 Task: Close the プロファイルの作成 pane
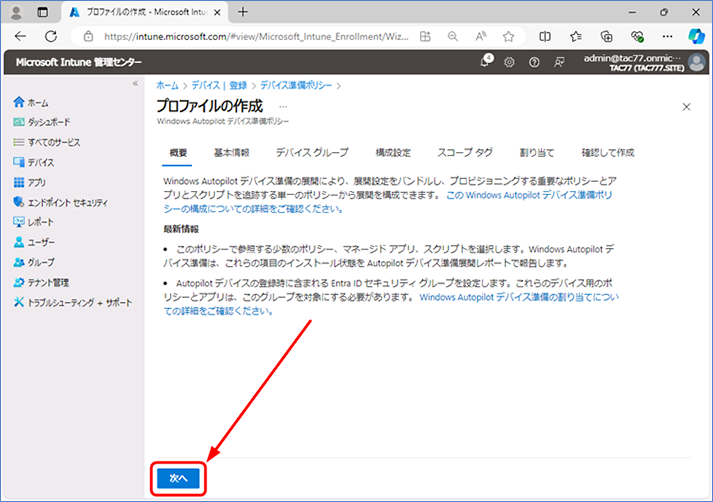[687, 107]
